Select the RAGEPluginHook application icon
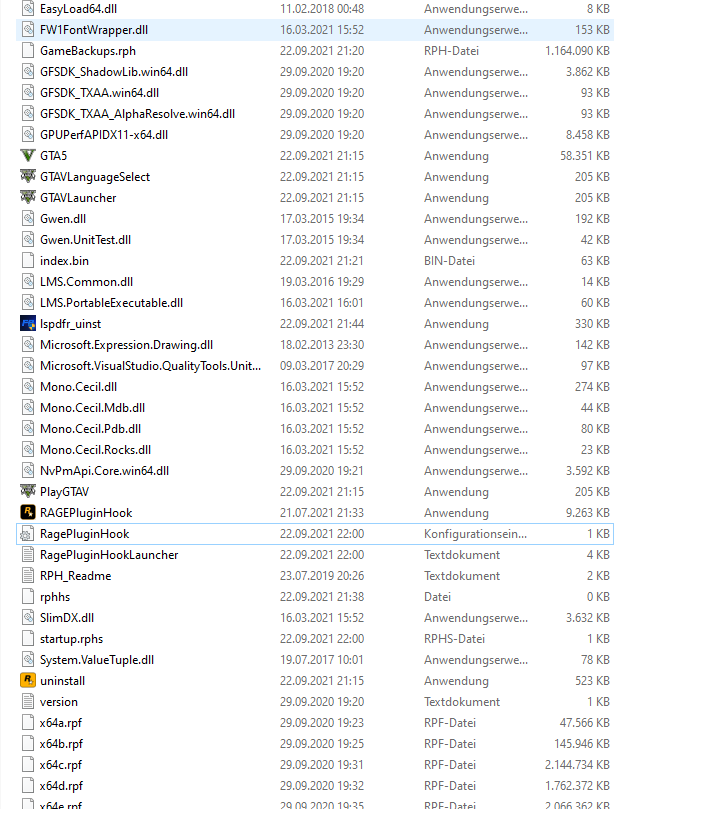Screen dimensions: 728x825 point(28,512)
